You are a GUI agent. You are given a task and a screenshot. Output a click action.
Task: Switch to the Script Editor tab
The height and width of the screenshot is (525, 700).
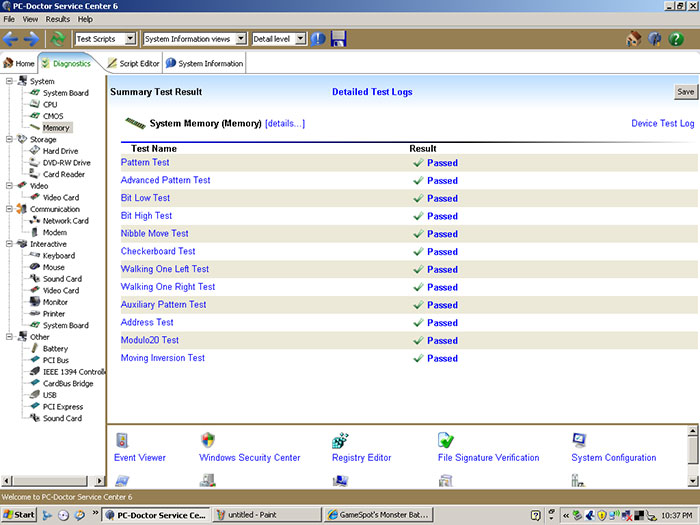pos(134,63)
